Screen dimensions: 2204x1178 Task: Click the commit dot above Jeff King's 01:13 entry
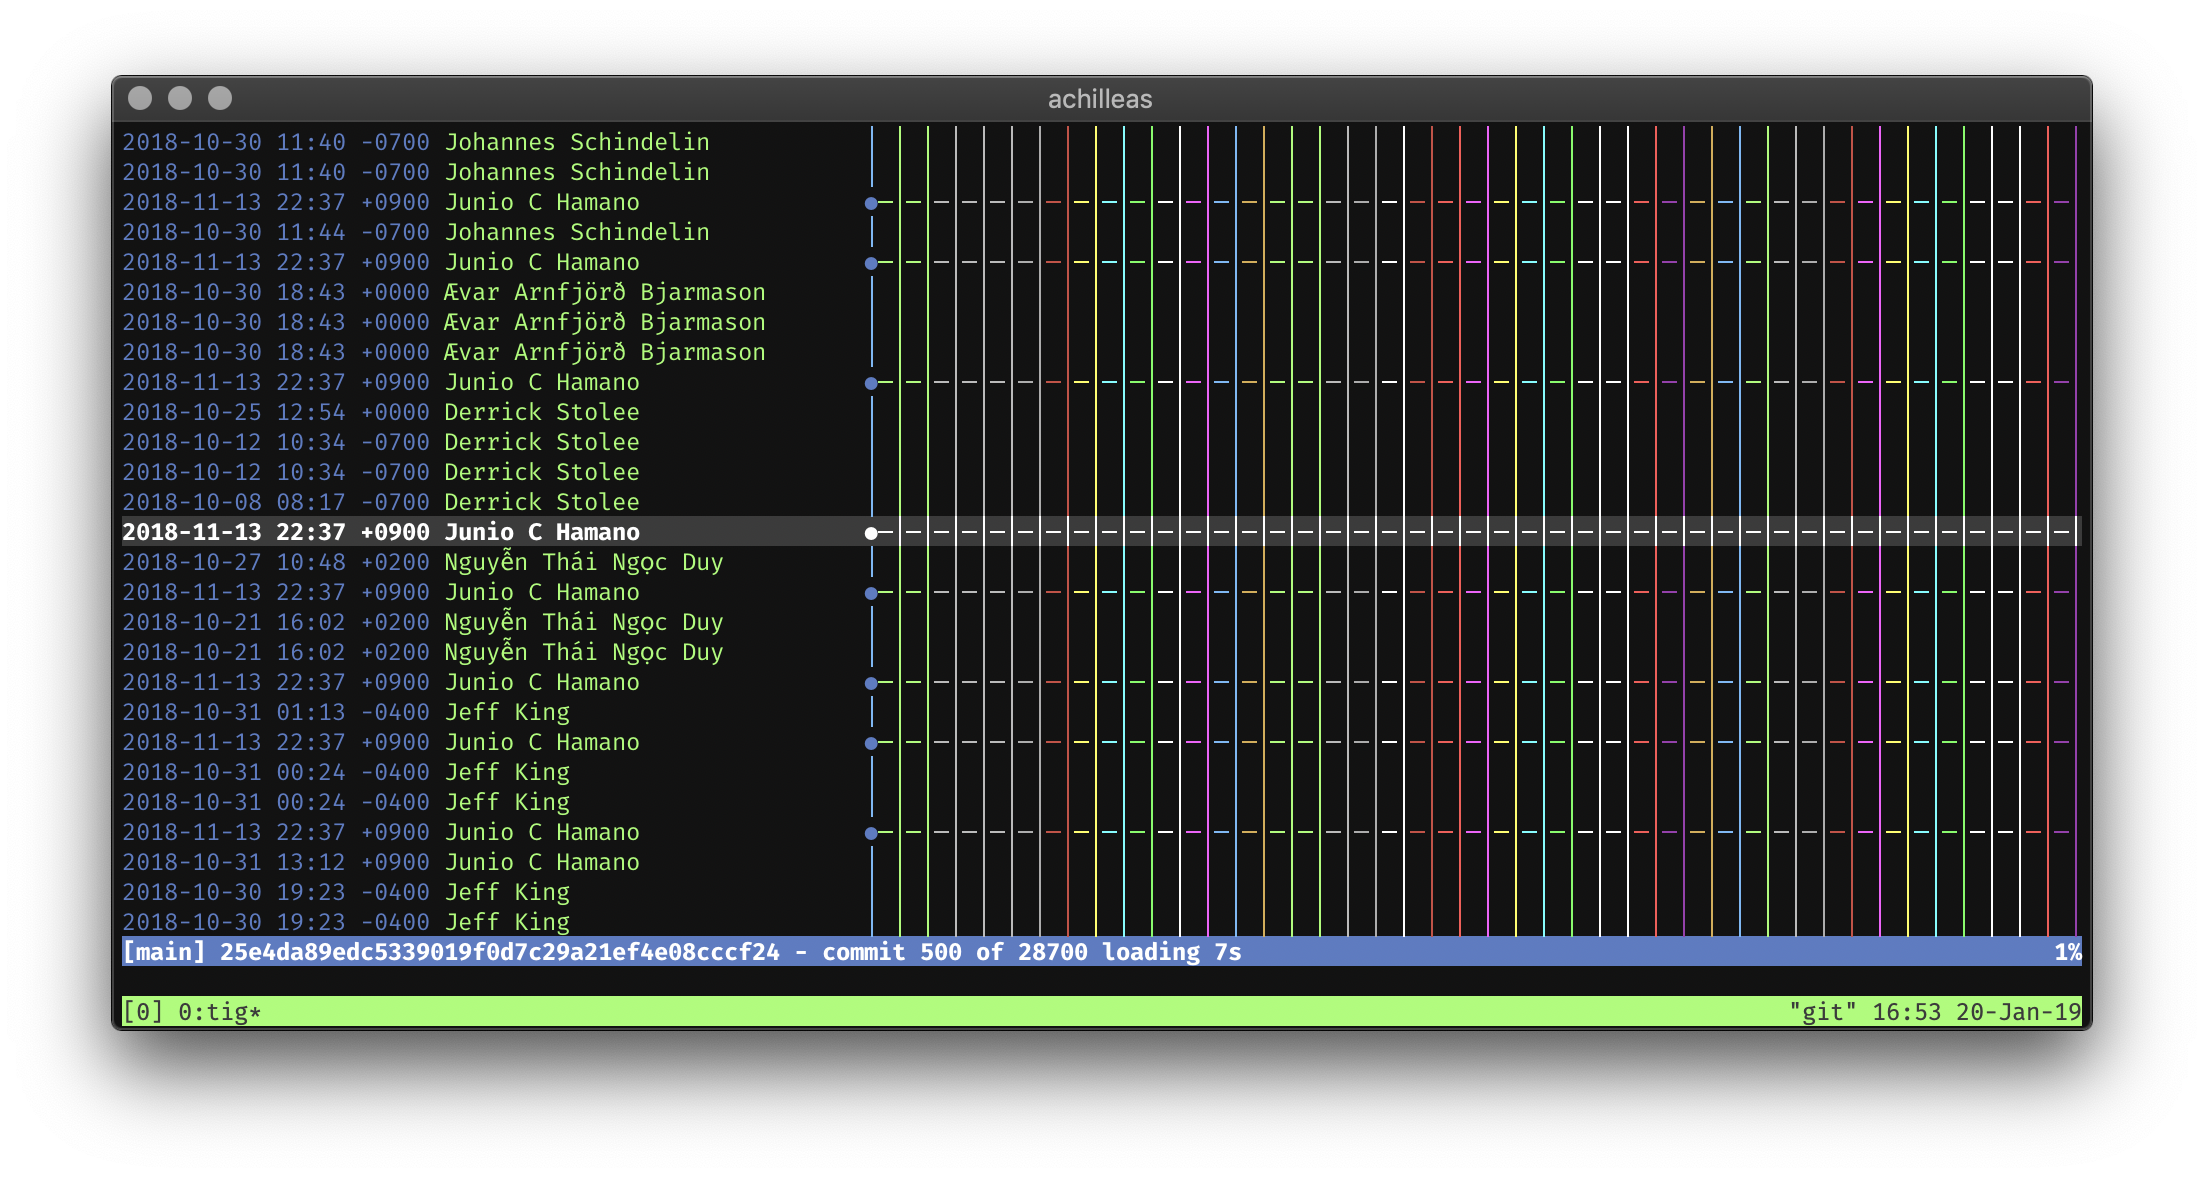pyautogui.click(x=871, y=682)
